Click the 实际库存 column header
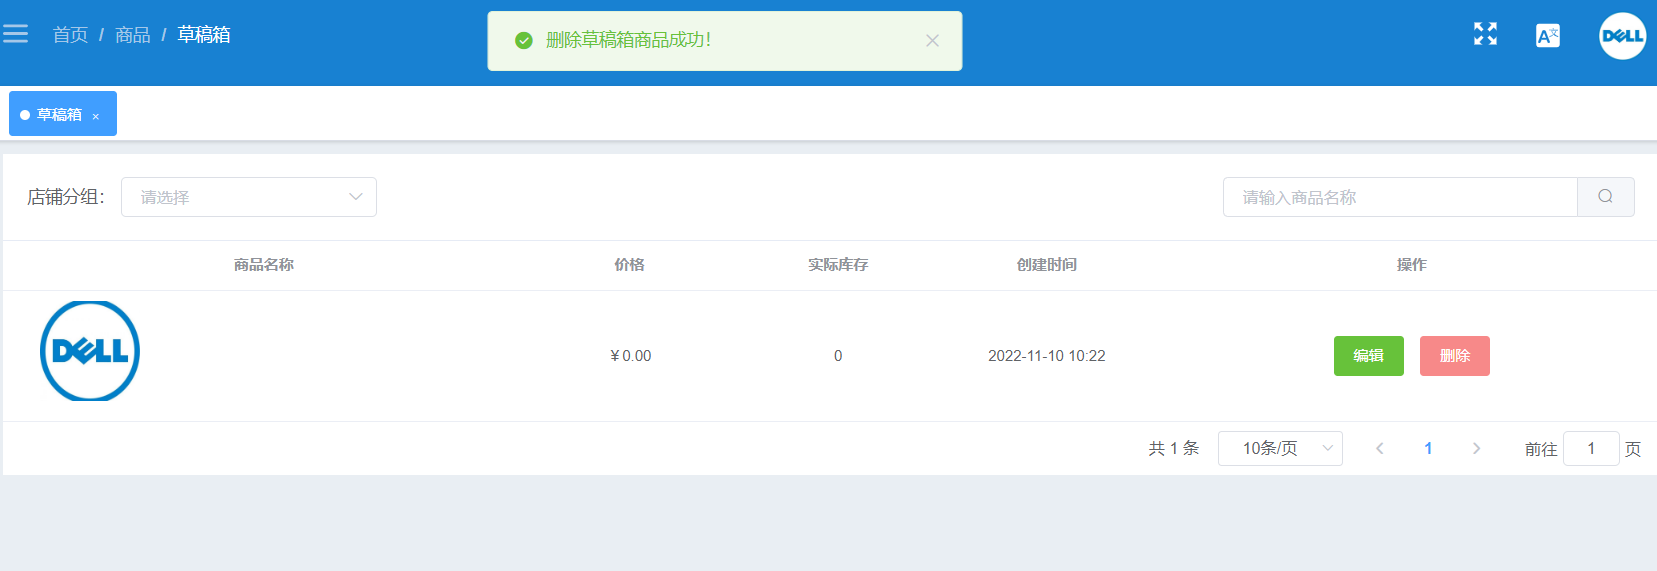The height and width of the screenshot is (571, 1657). (838, 265)
